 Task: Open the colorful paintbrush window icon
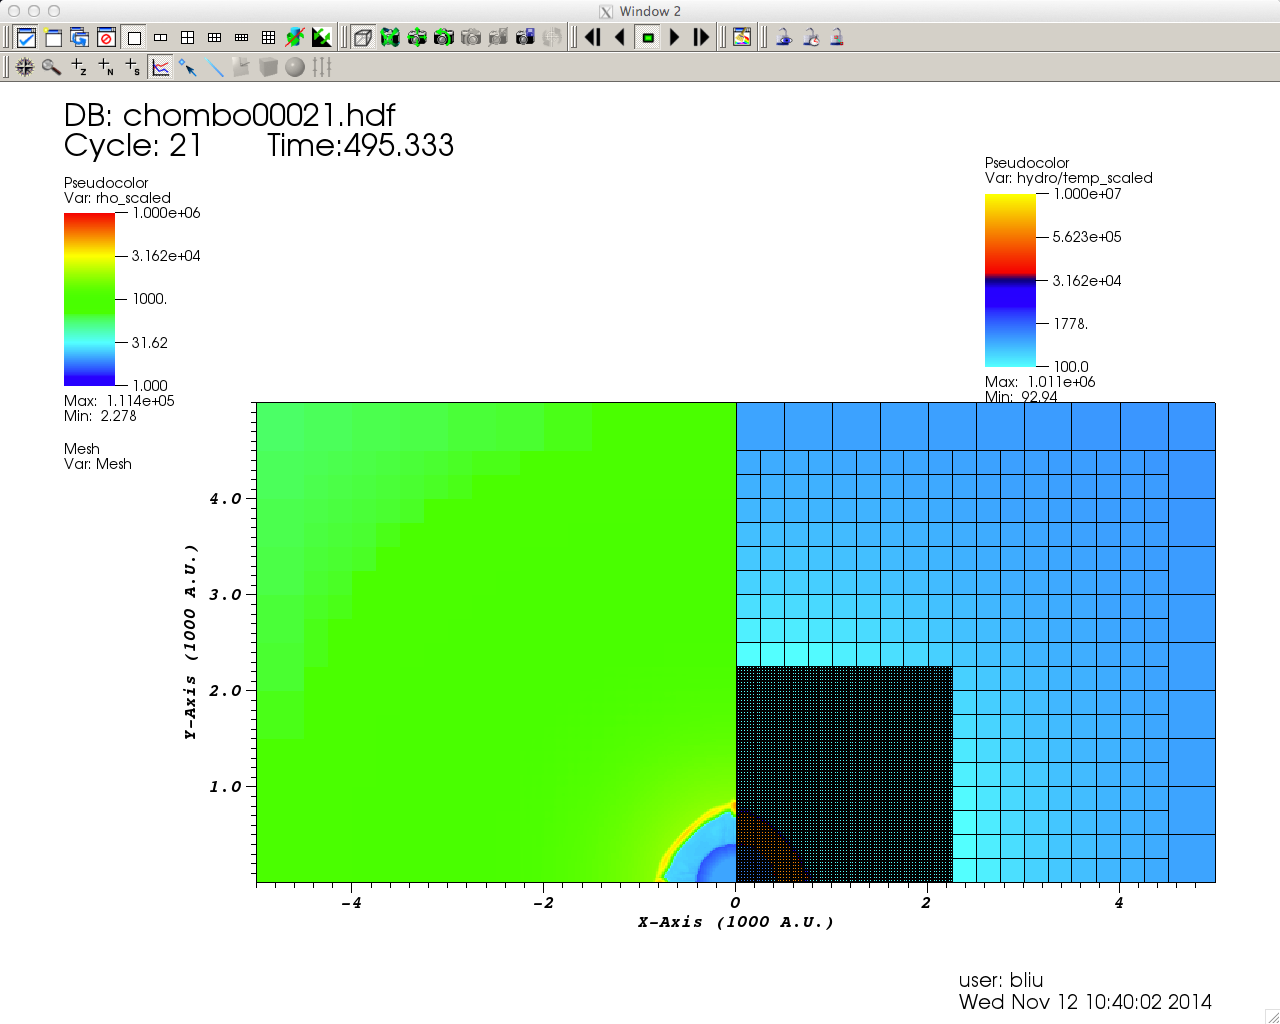pos(742,38)
